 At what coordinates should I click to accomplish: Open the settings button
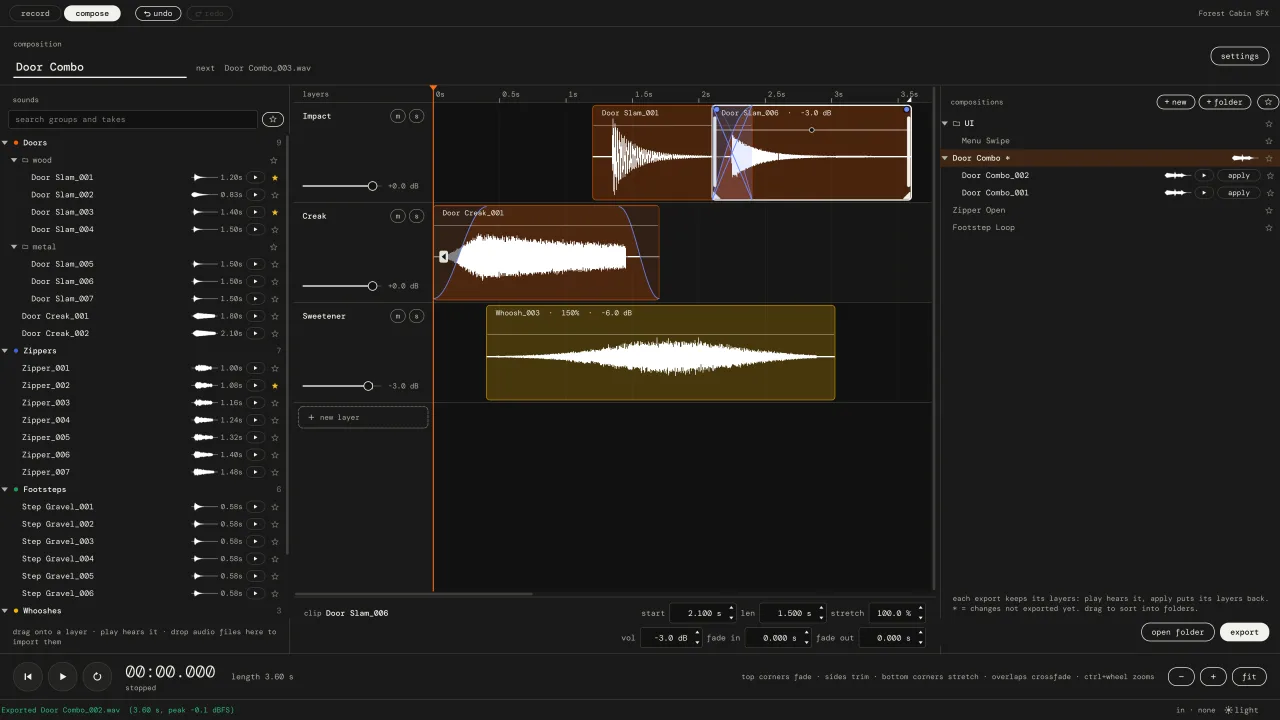coord(1239,56)
